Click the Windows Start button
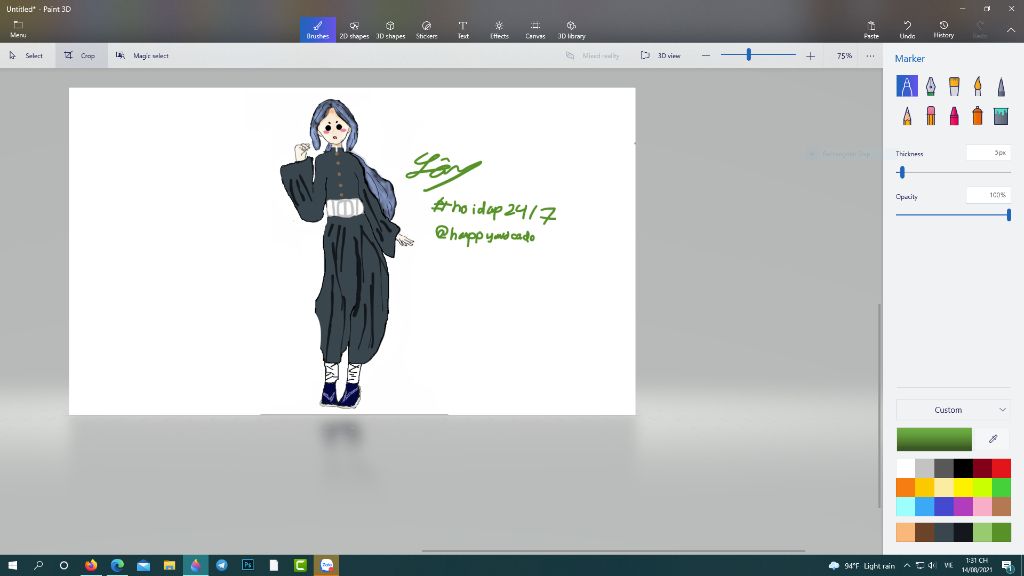This screenshot has height=576, width=1024. (12, 565)
